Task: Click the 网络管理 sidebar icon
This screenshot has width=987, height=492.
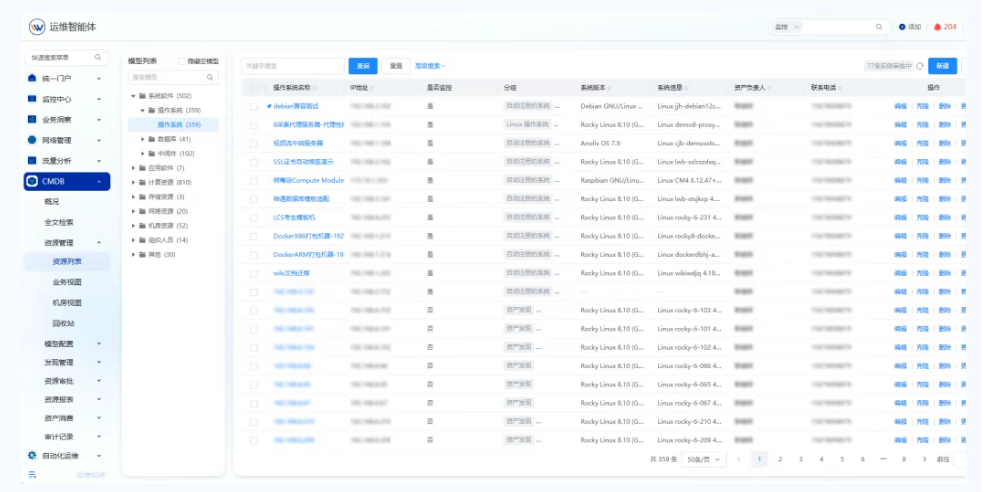Action: coord(32,140)
